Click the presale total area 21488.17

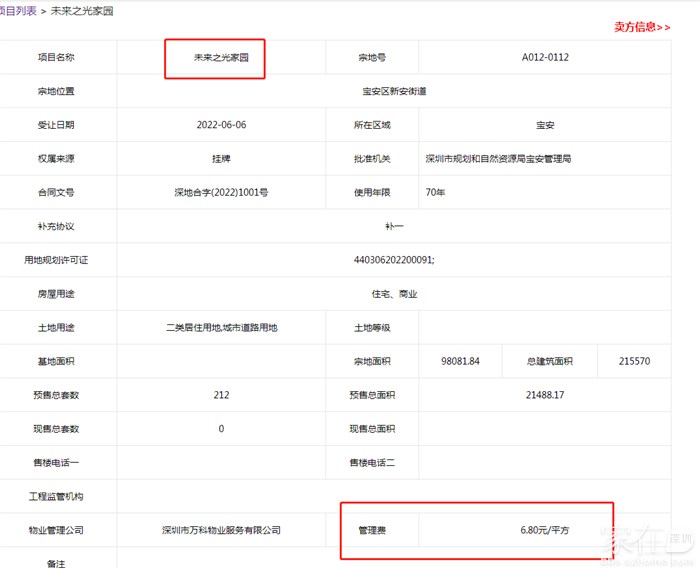tap(544, 395)
